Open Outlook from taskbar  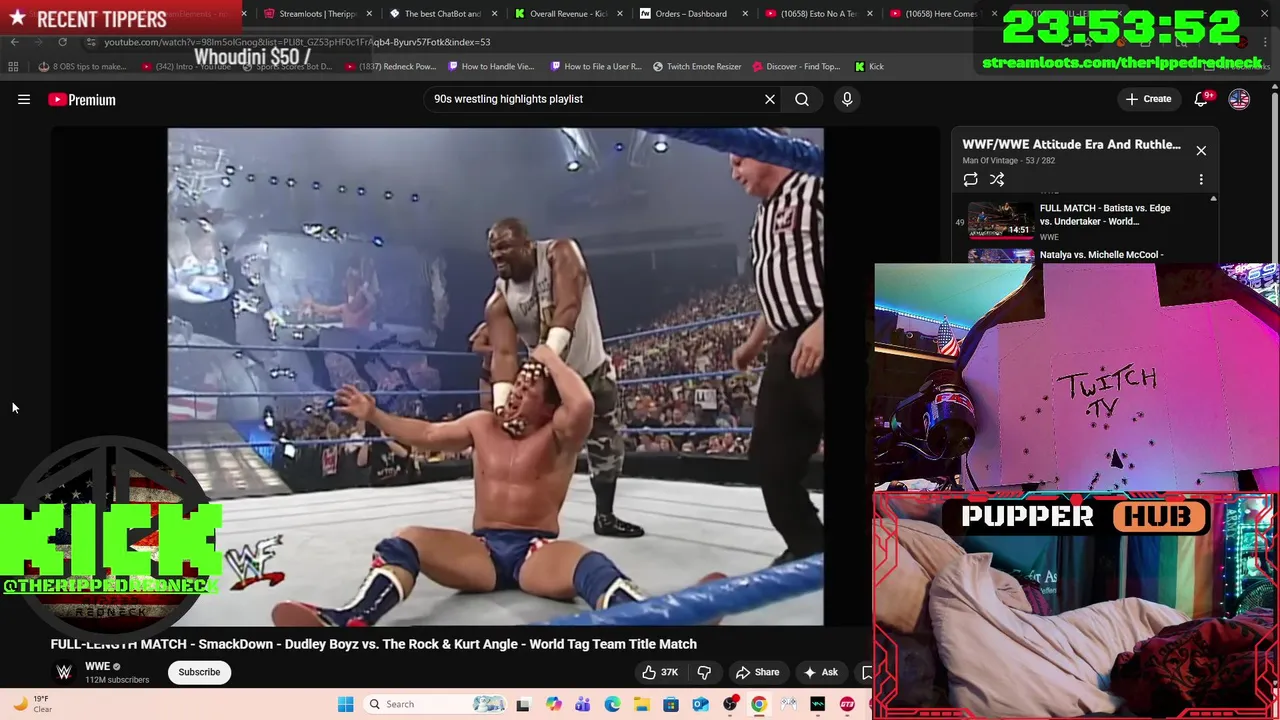click(700, 704)
